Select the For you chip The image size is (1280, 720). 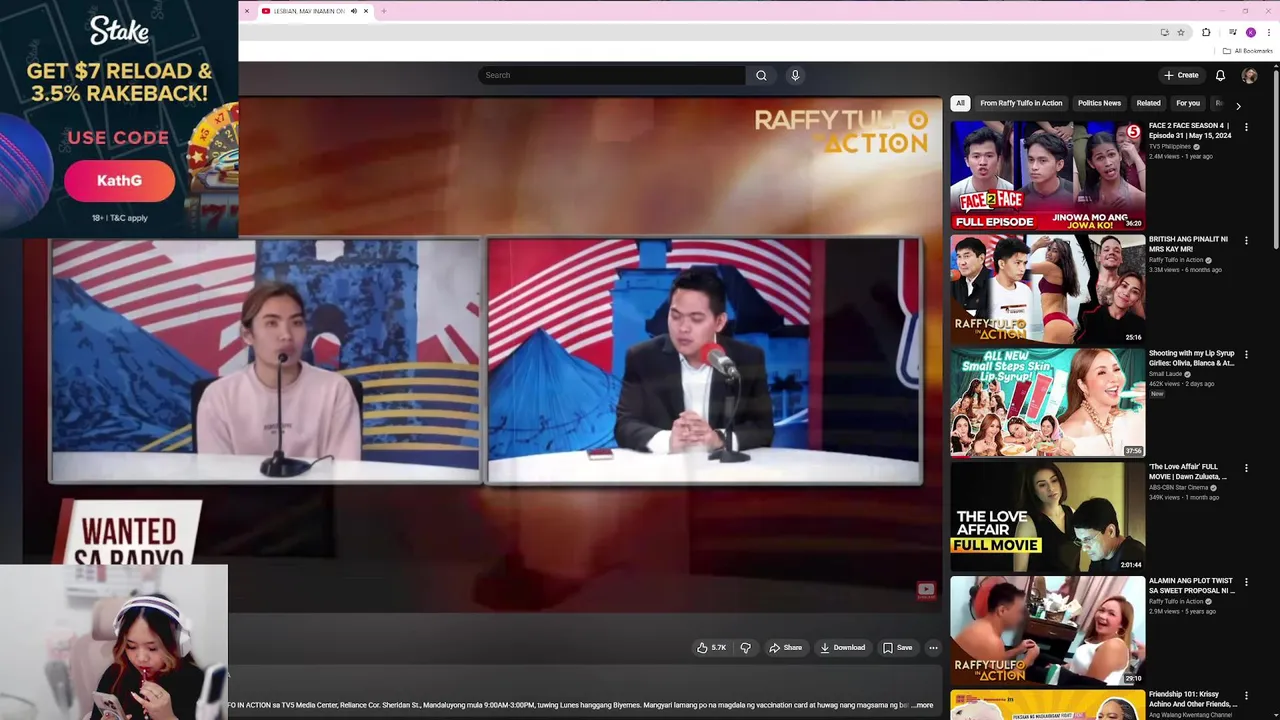pos(1188,103)
